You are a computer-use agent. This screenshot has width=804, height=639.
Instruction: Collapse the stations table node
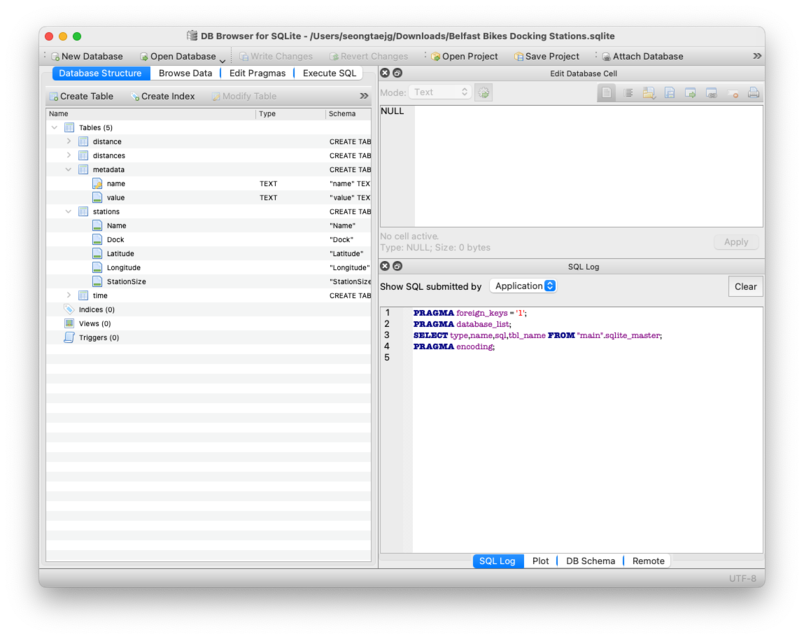pos(68,211)
